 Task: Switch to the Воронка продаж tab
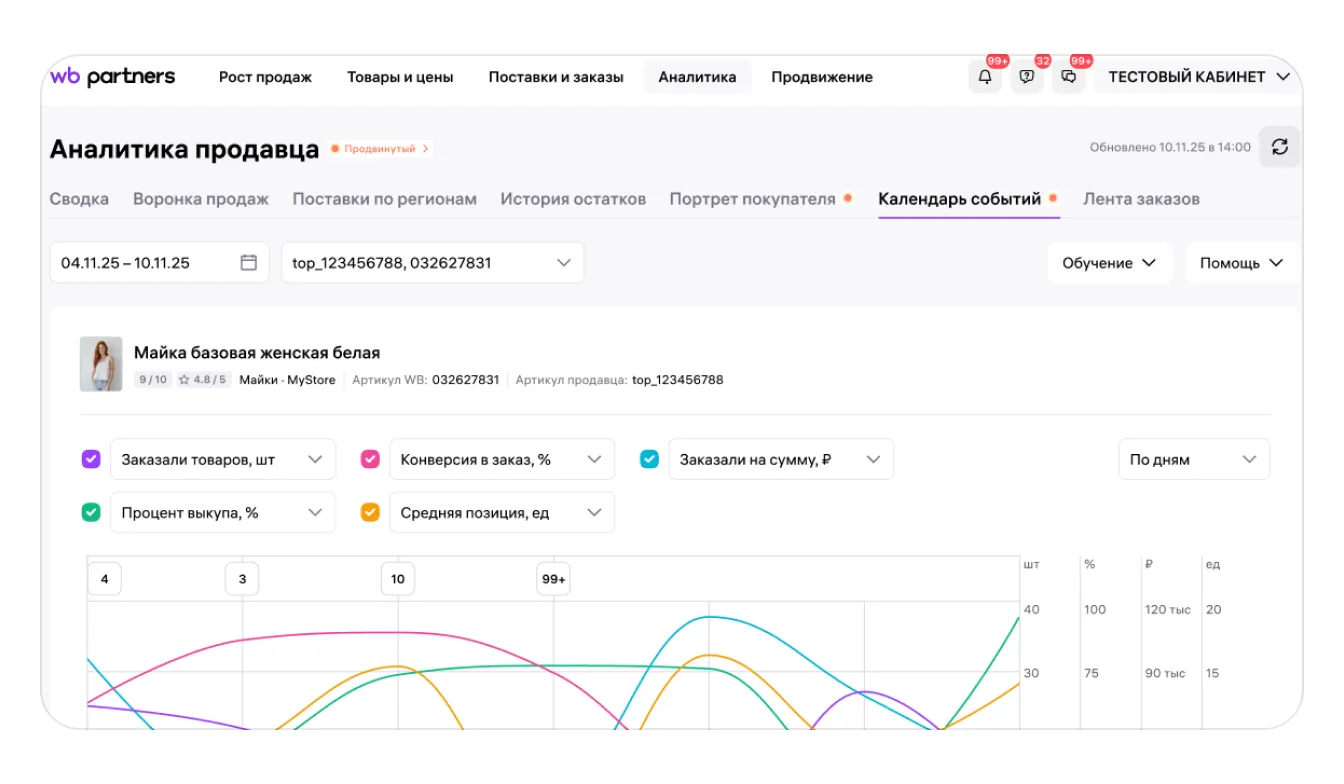click(x=200, y=199)
